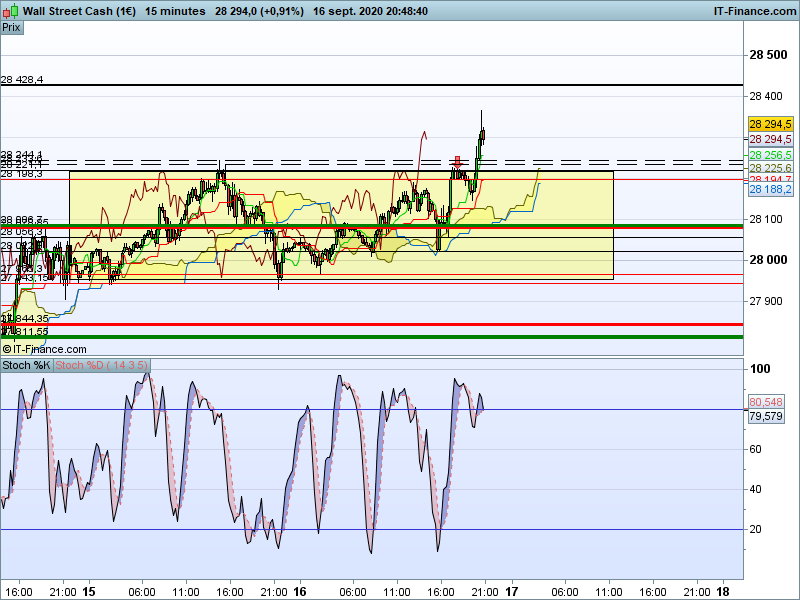Click the 80,548 stochastic %D value label
The height and width of the screenshot is (600, 800).
tap(766, 402)
